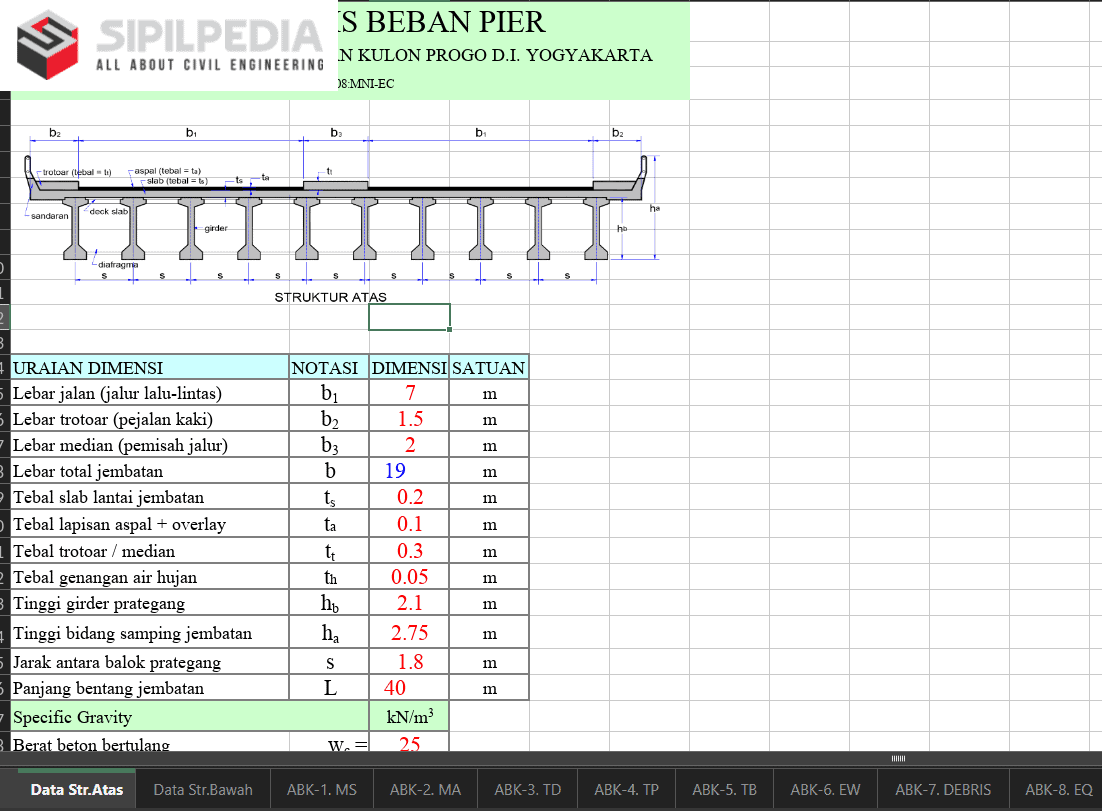This screenshot has width=1102, height=811.
Task: Open the ABK-3. TD sheet tab
Action: 528,789
